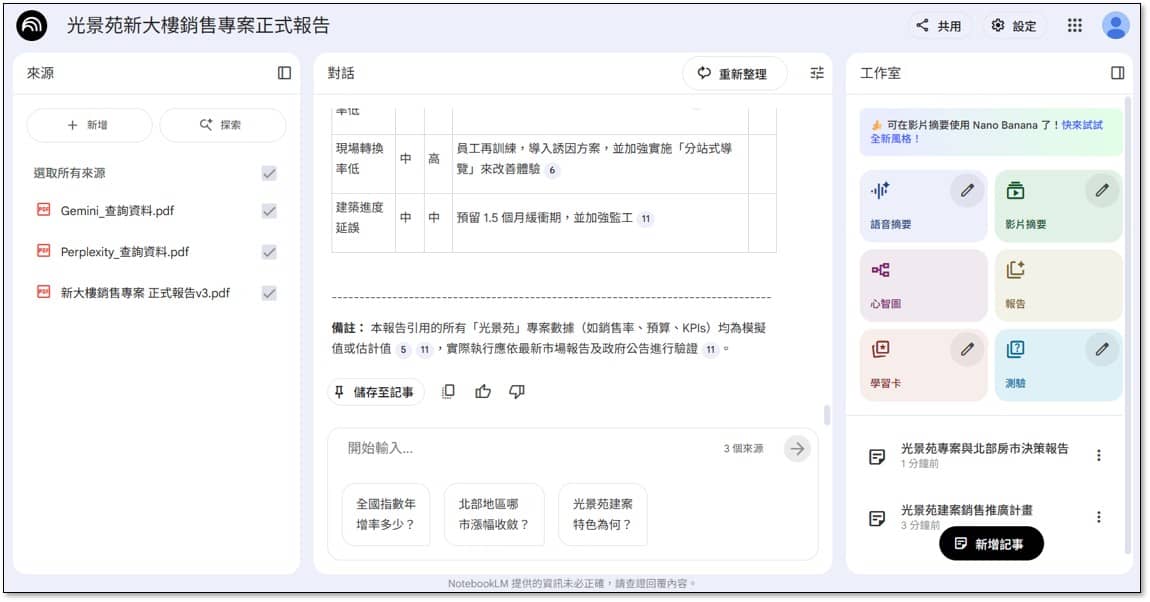Select the 報告 report tile

[1058, 284]
